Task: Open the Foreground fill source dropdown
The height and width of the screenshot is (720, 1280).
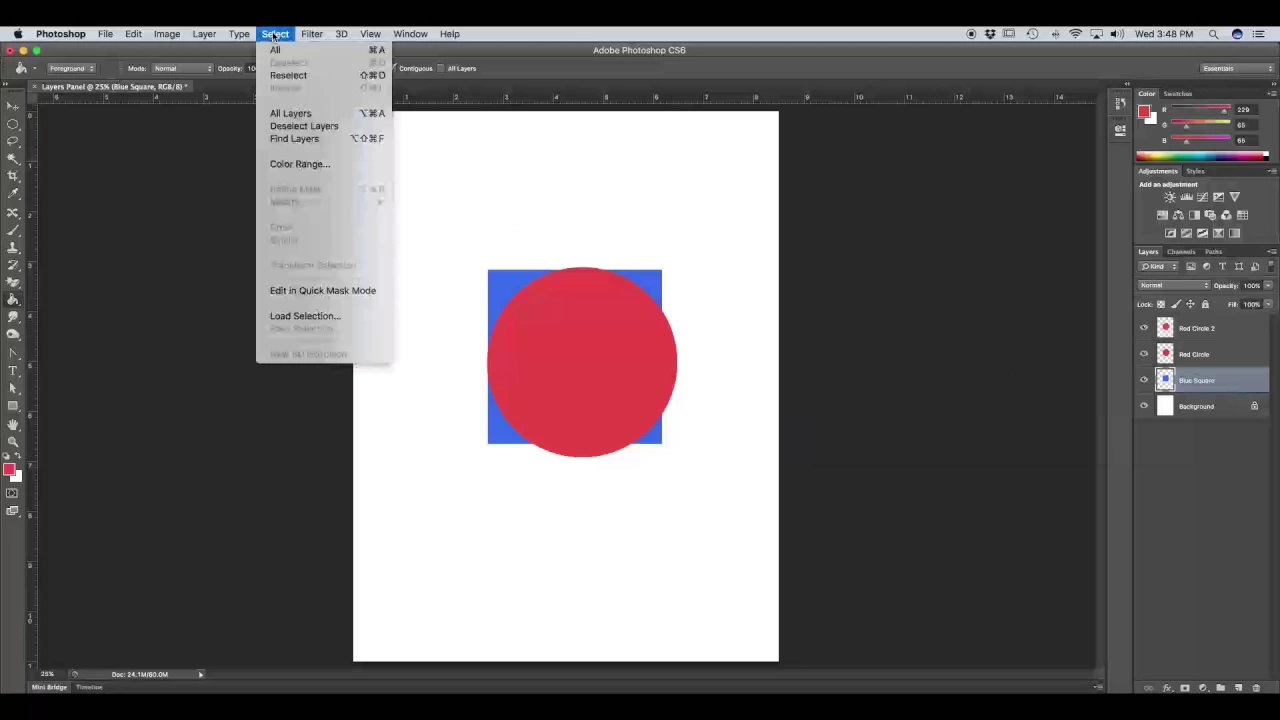Action: [x=70, y=68]
